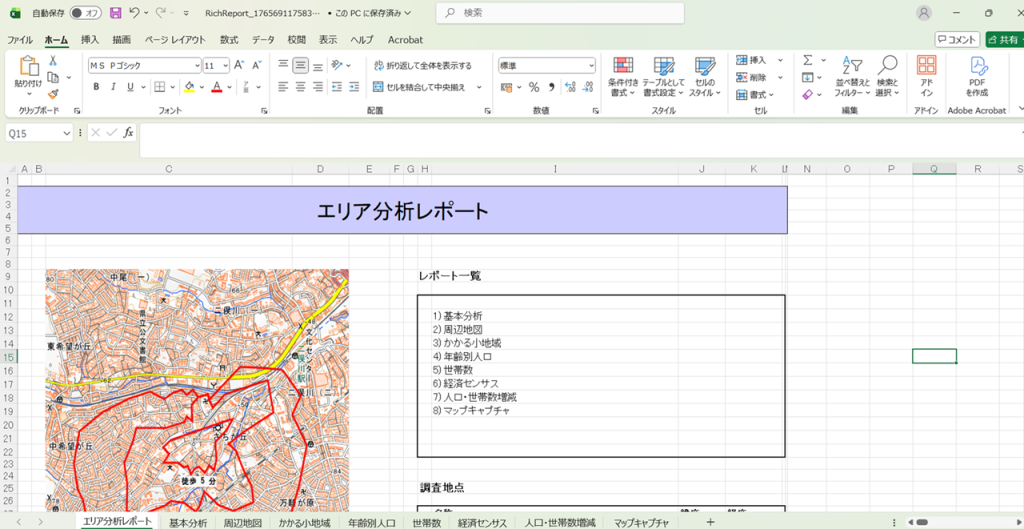Open Format as Table (テーブルとして書式設定)
This screenshot has height=529, width=1024.
[664, 77]
